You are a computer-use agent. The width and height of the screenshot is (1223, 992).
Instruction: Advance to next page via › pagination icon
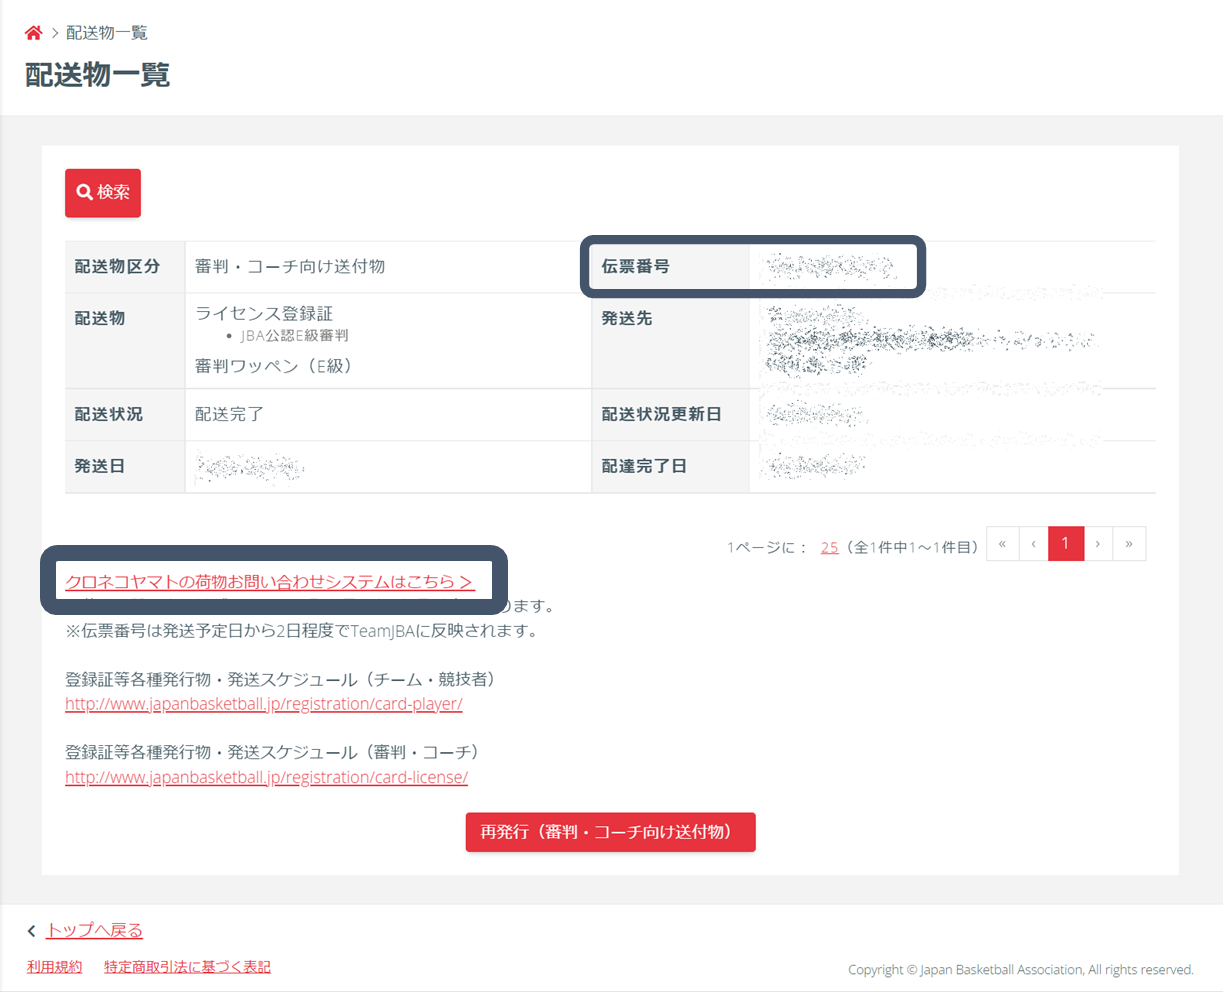point(1098,543)
